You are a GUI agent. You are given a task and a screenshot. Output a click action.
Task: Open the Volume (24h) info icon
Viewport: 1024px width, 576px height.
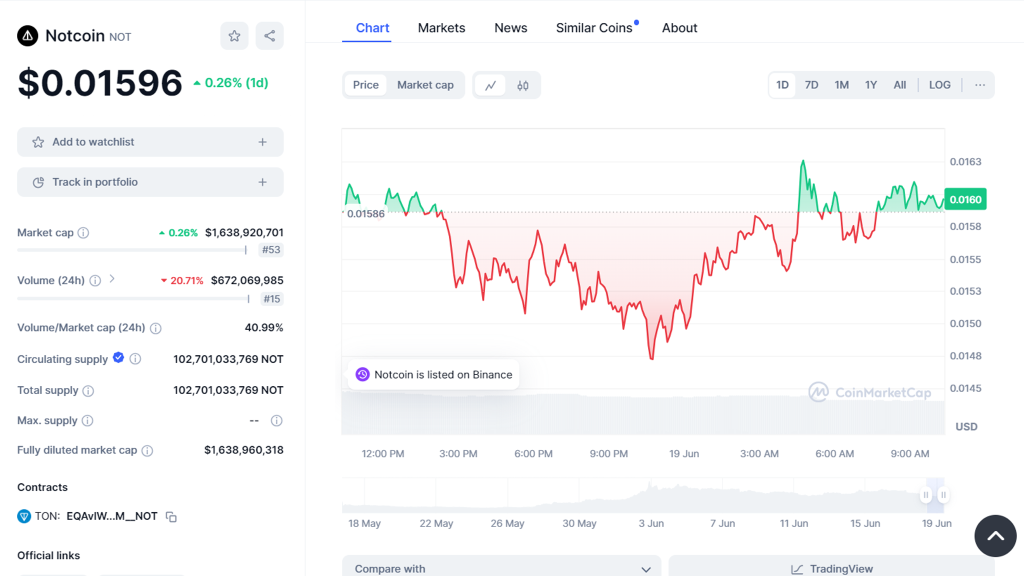(x=95, y=281)
